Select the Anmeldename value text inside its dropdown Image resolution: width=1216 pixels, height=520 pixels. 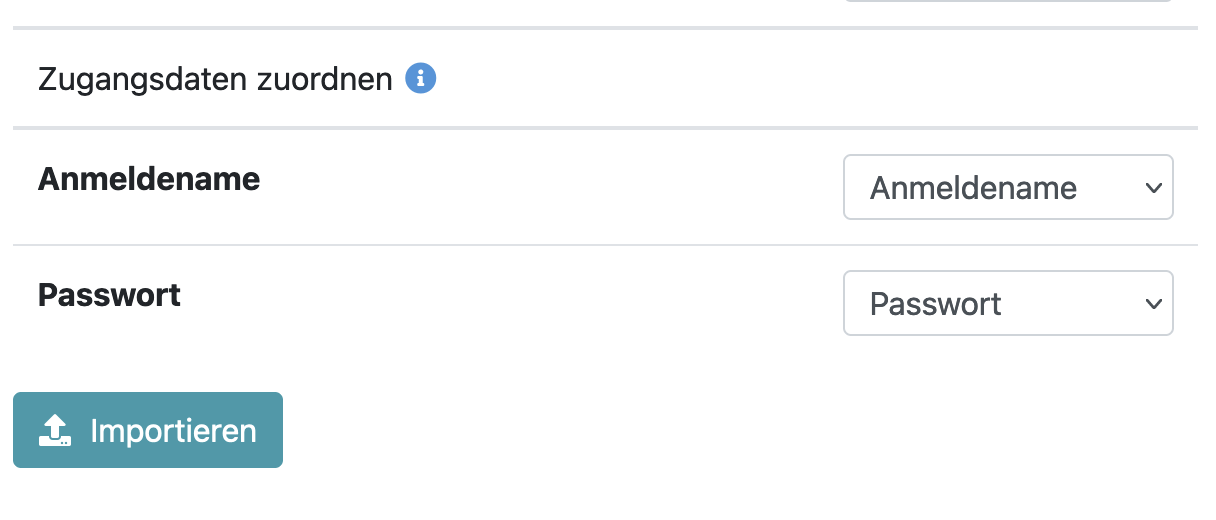[973, 188]
